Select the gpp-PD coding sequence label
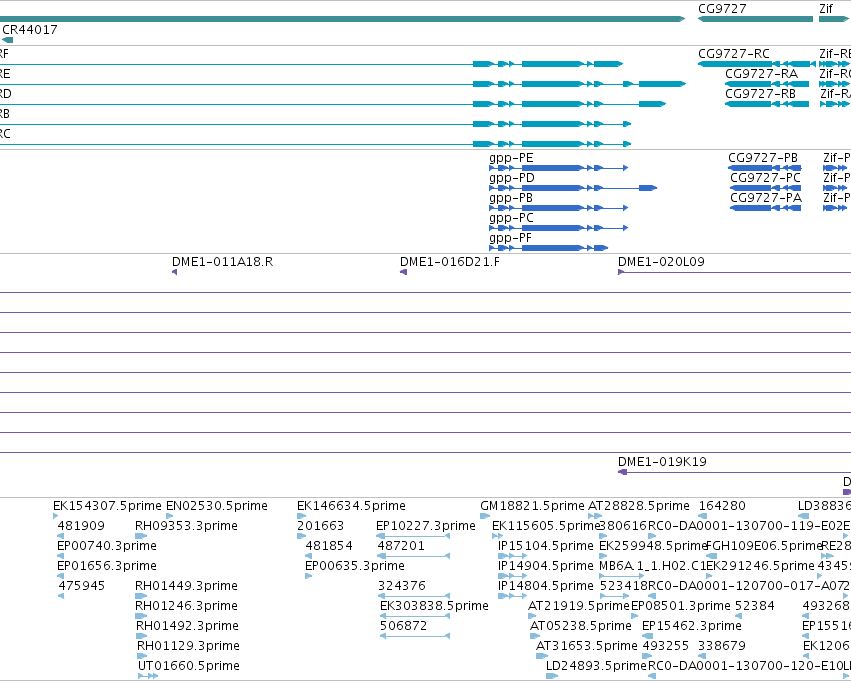The image size is (851, 681). tap(512, 178)
